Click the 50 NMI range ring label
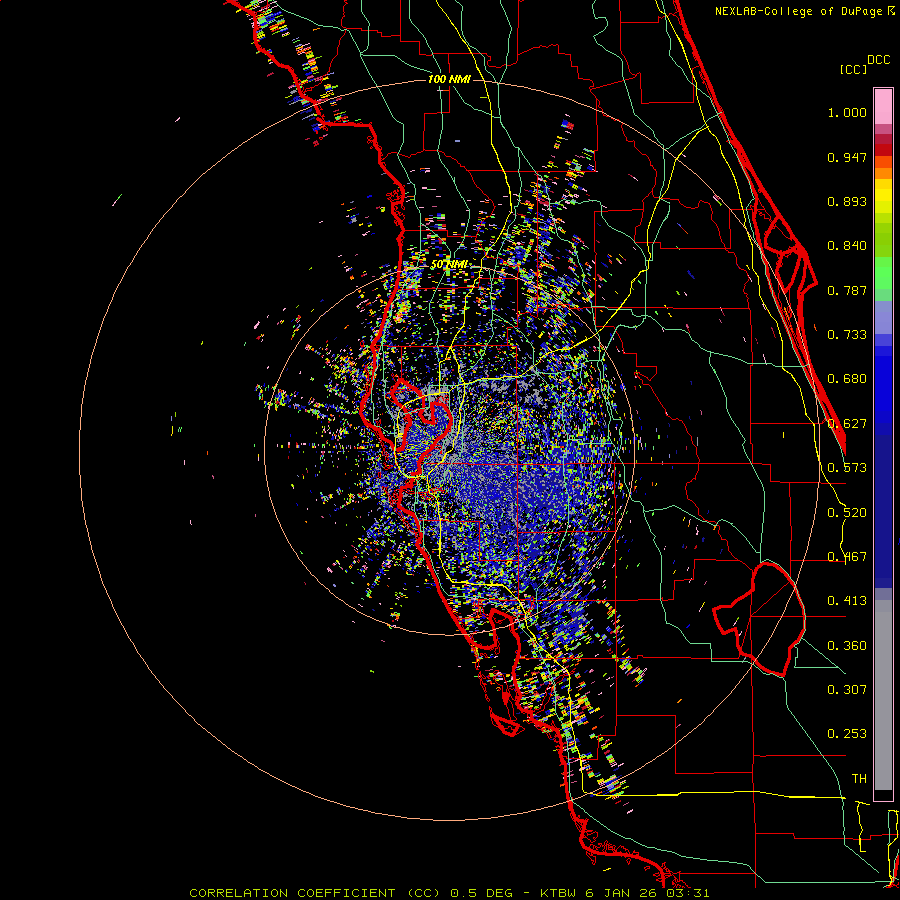Viewport: 900px width, 900px height. [449, 265]
